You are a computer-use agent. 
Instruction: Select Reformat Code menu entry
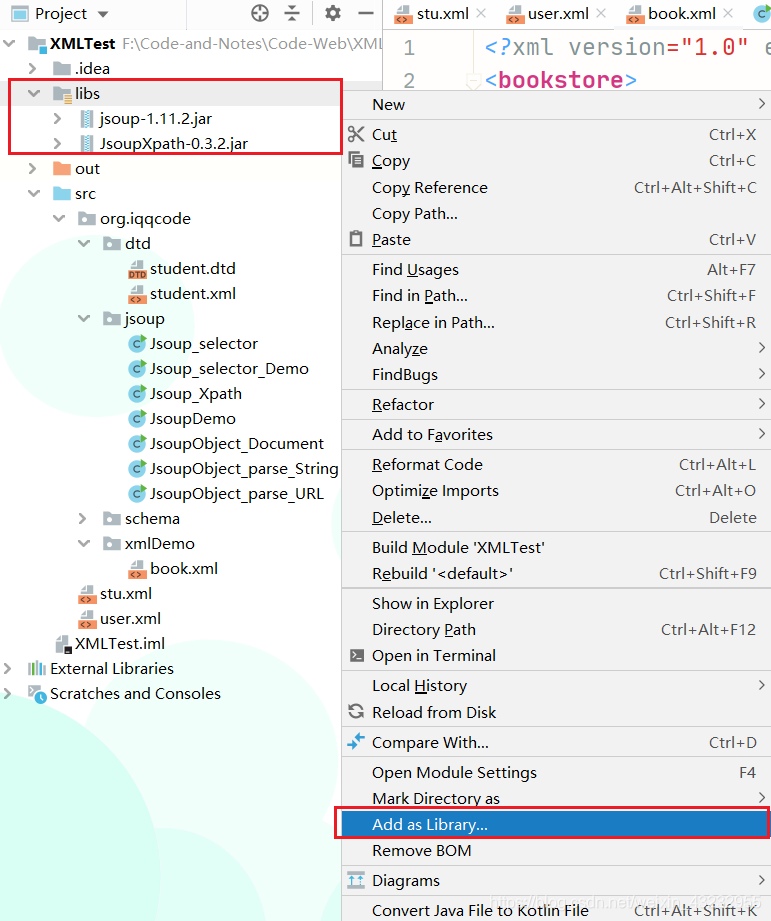pos(556,465)
